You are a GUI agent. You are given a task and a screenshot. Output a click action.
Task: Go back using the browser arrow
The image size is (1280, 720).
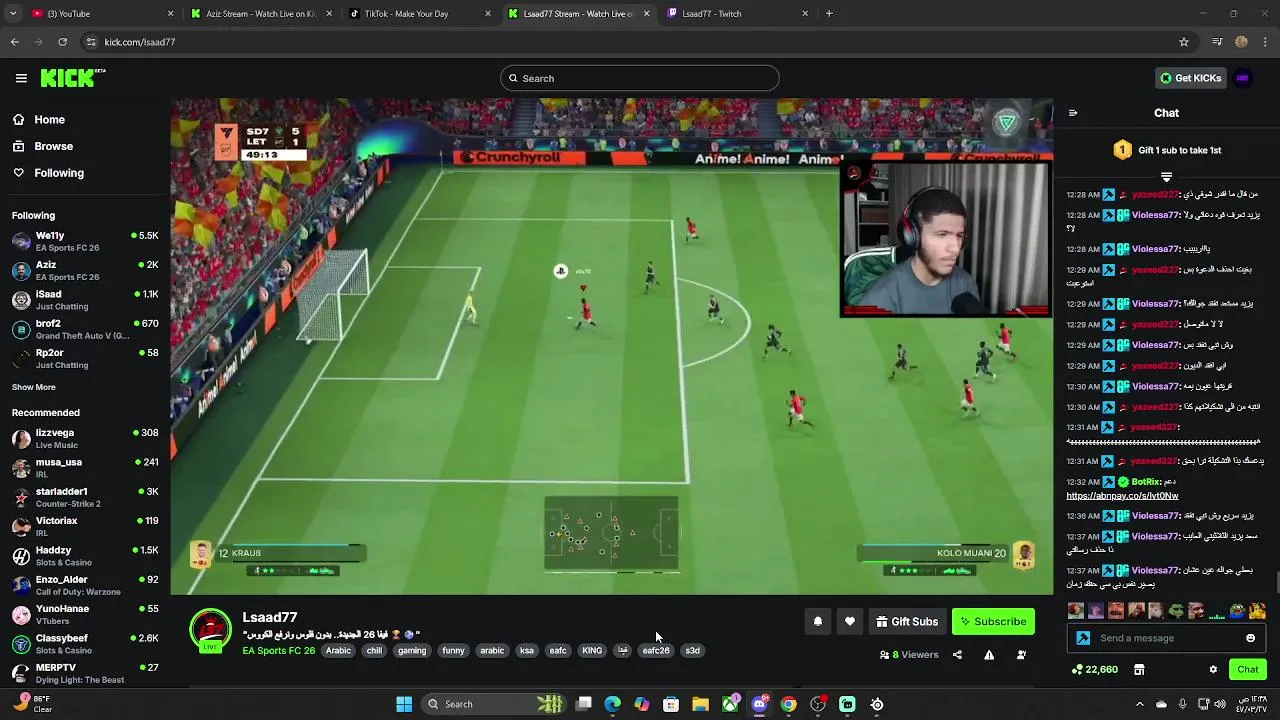tap(14, 42)
